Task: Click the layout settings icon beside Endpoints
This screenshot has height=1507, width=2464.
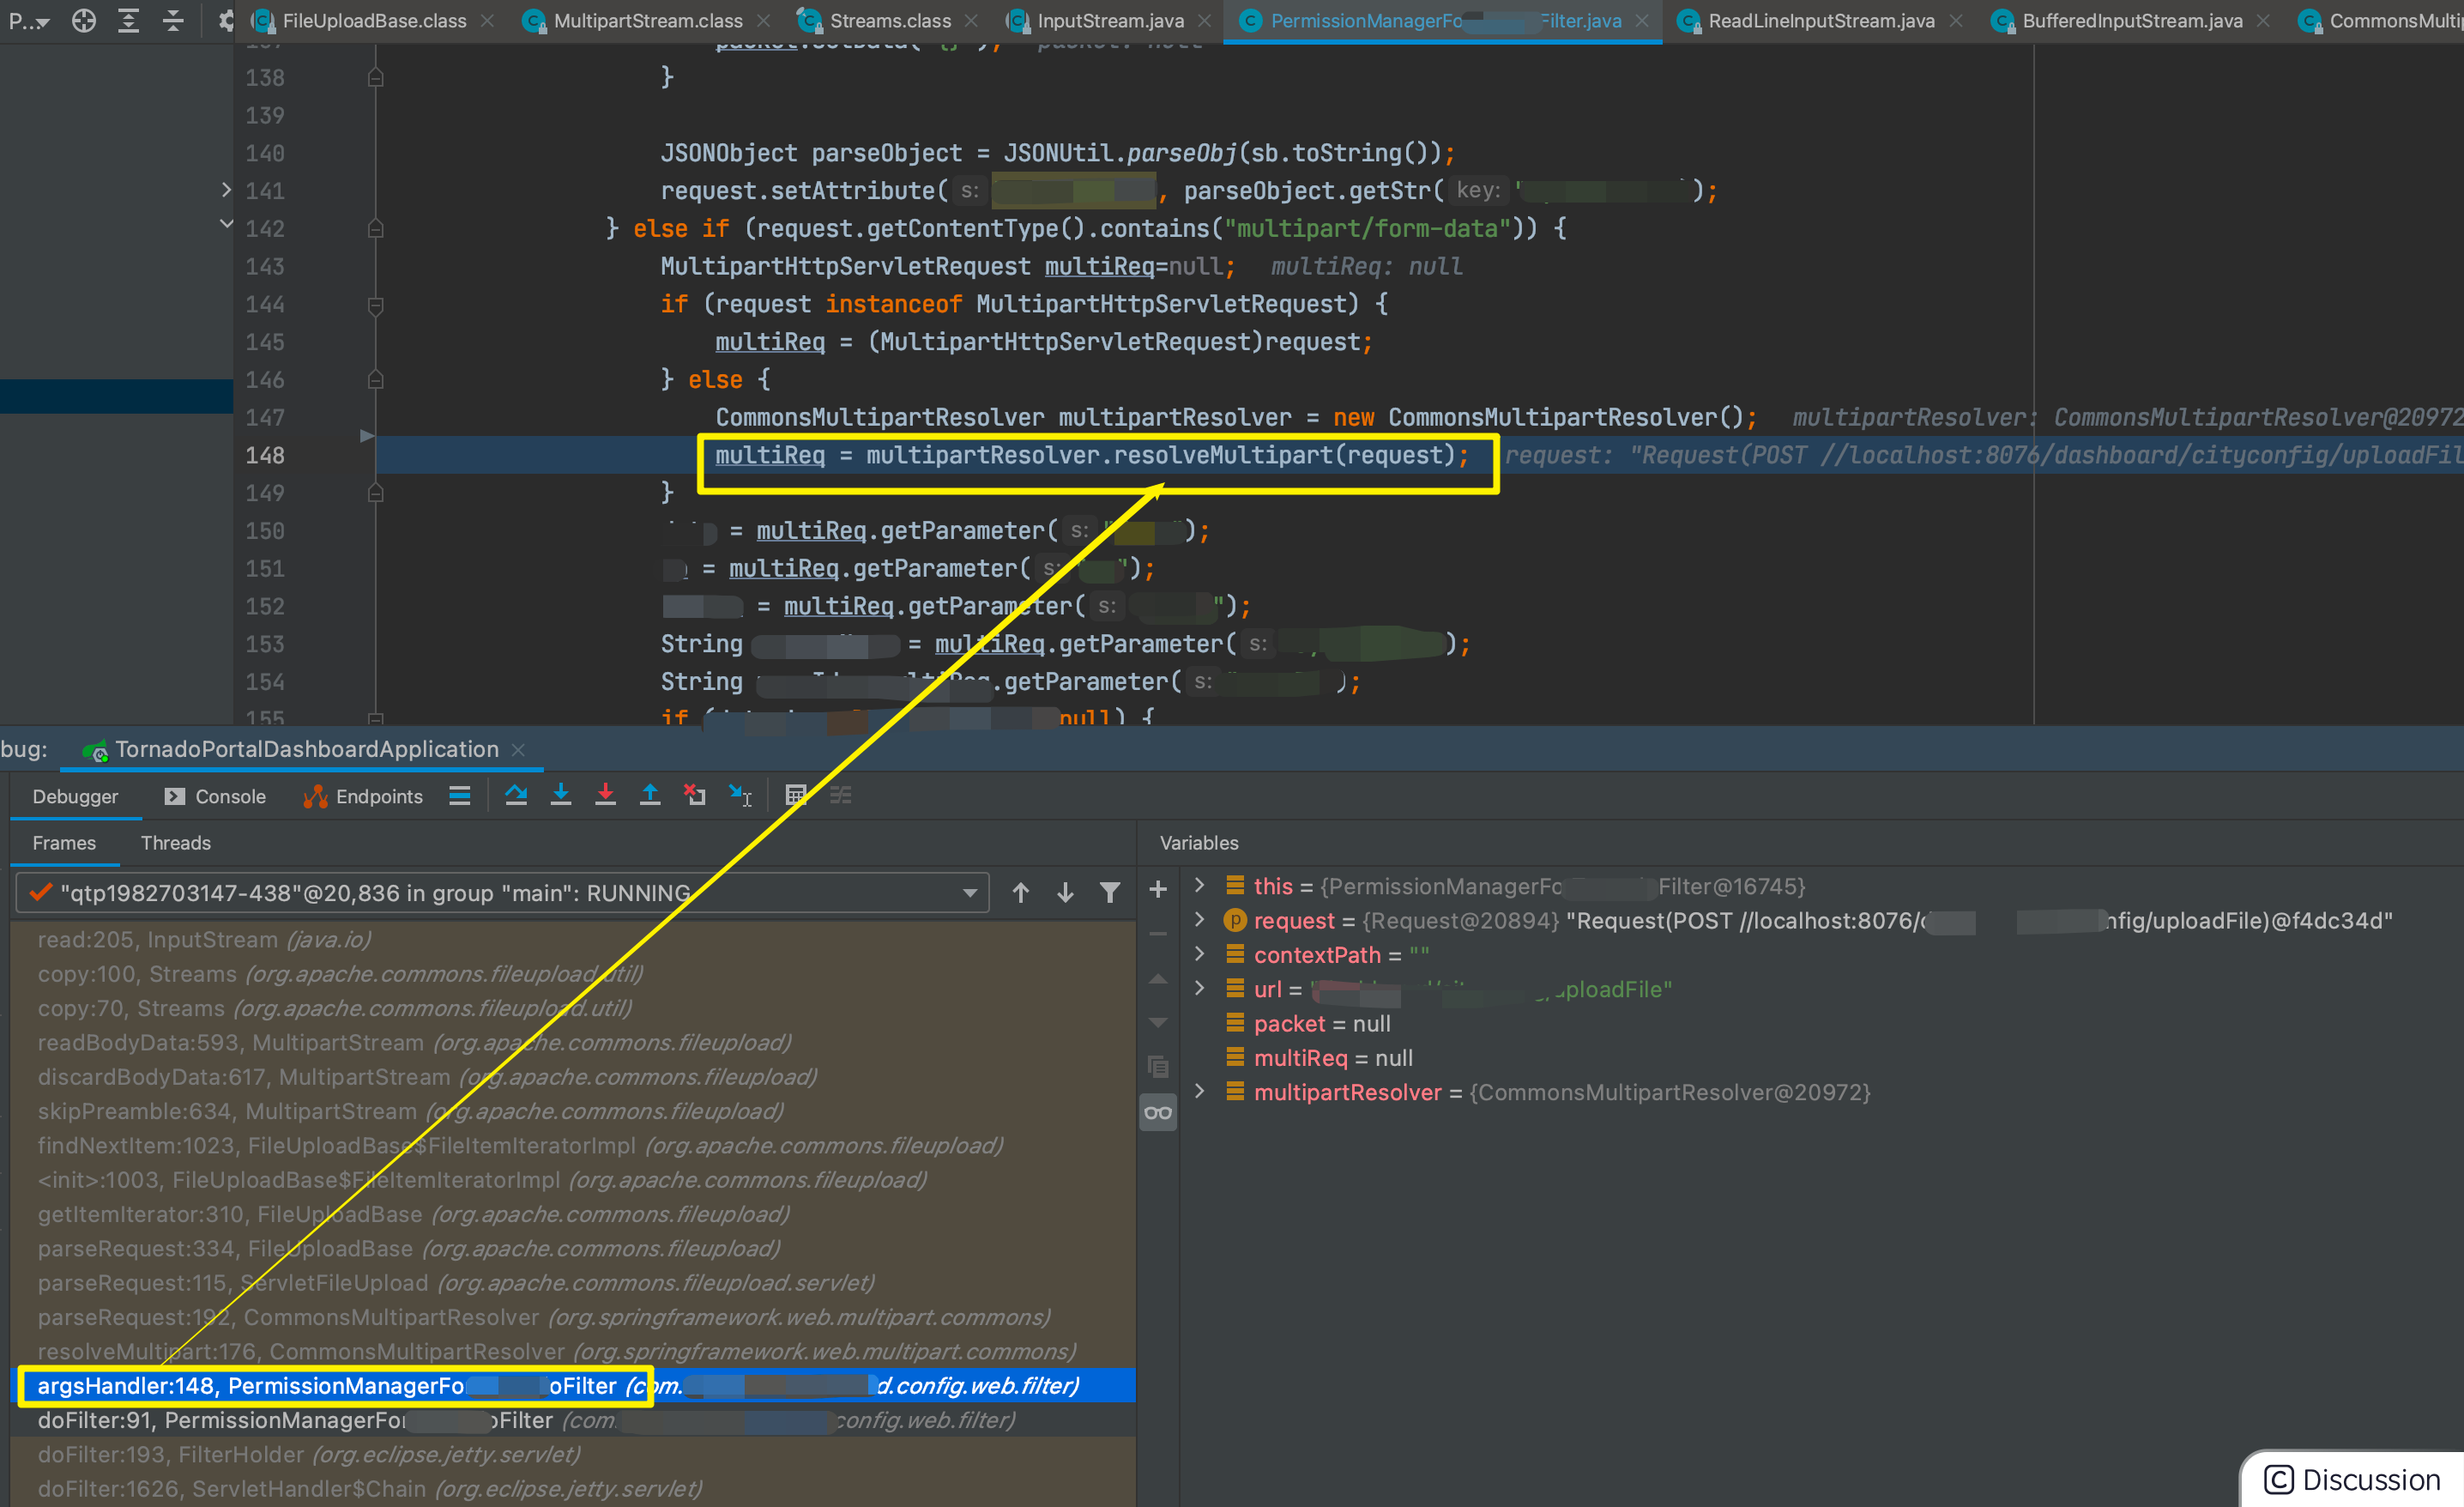Action: point(459,796)
